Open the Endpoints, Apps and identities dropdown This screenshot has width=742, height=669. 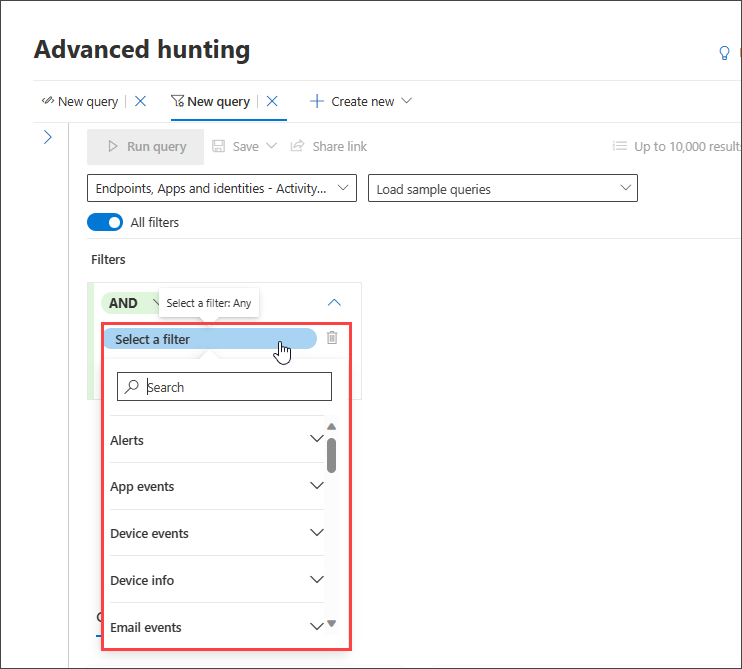click(222, 188)
